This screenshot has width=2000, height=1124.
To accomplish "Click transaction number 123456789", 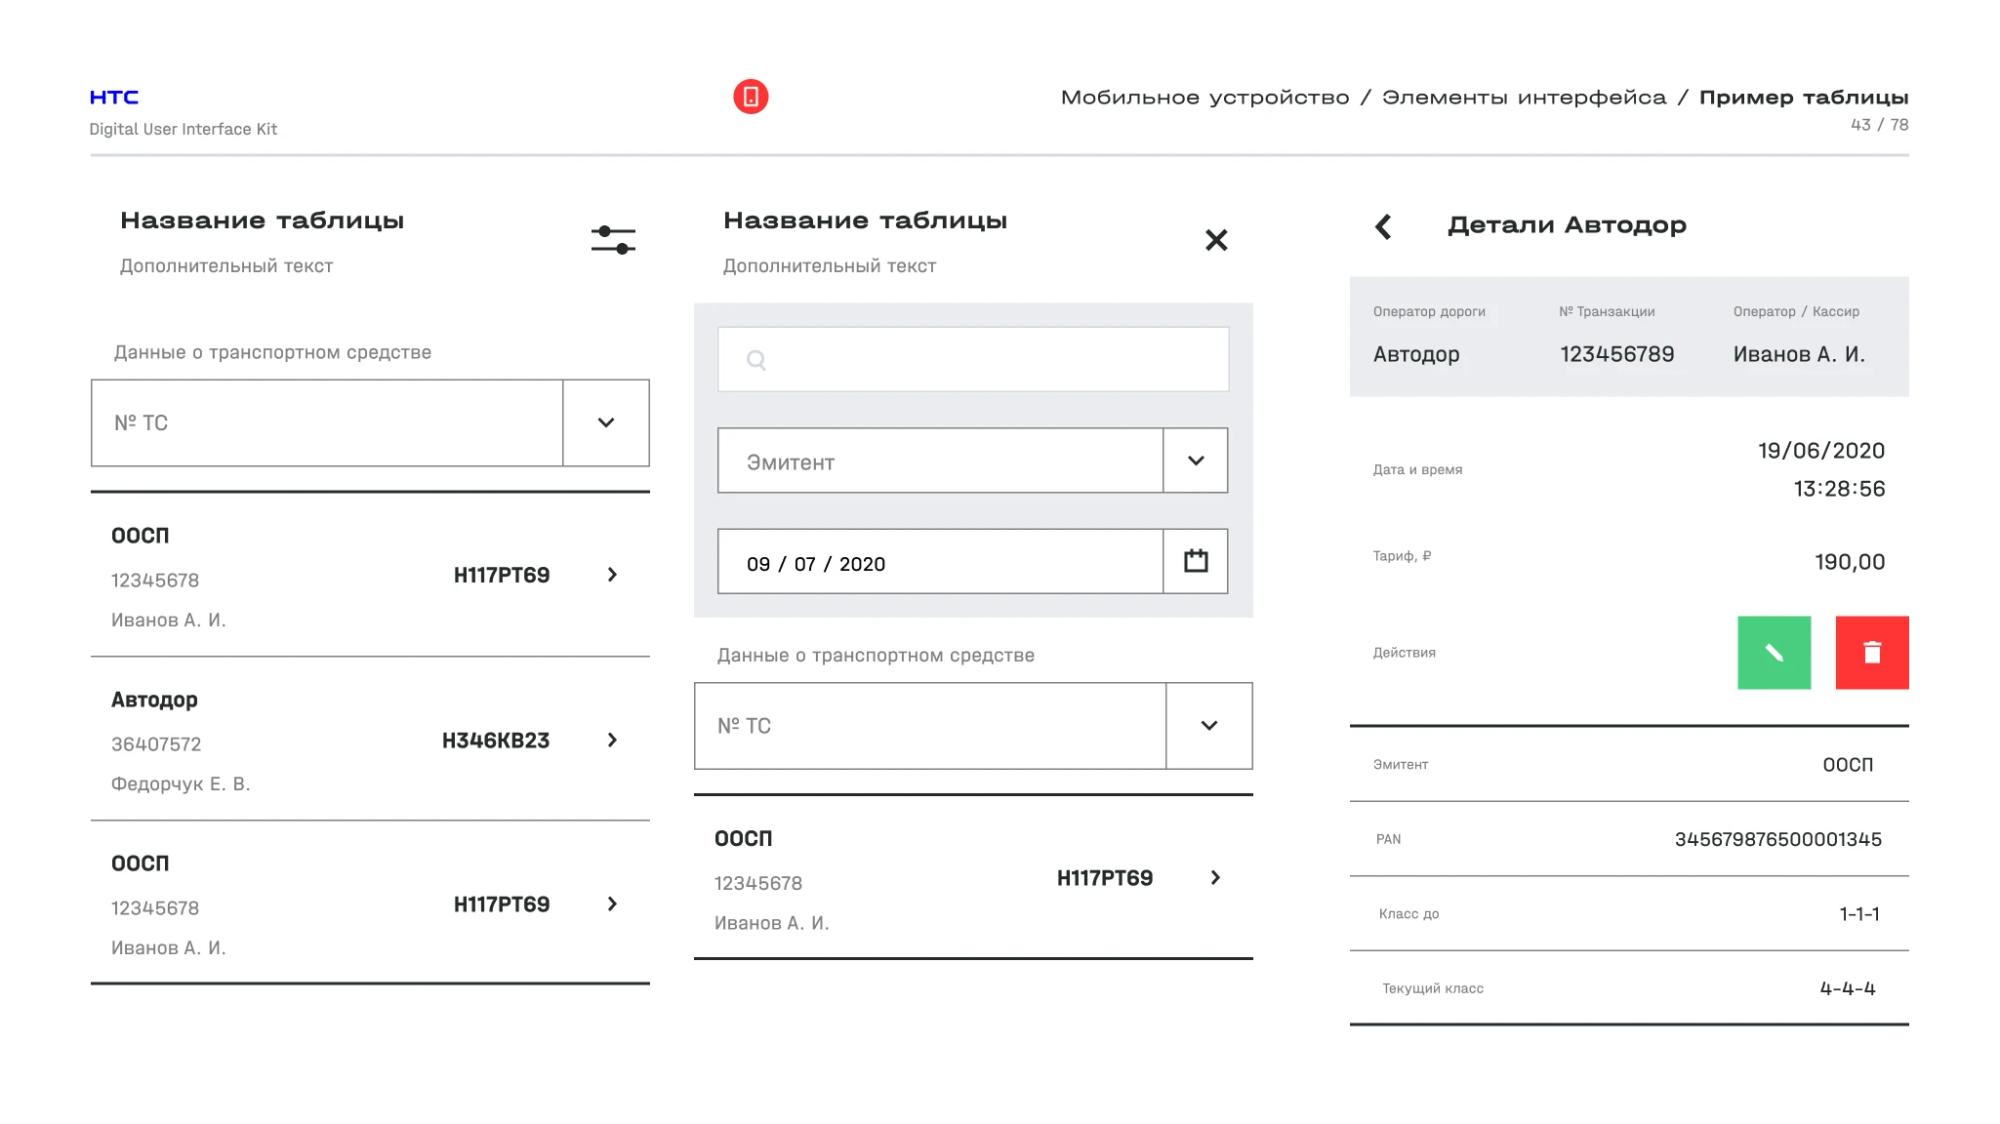I will click(x=1617, y=354).
